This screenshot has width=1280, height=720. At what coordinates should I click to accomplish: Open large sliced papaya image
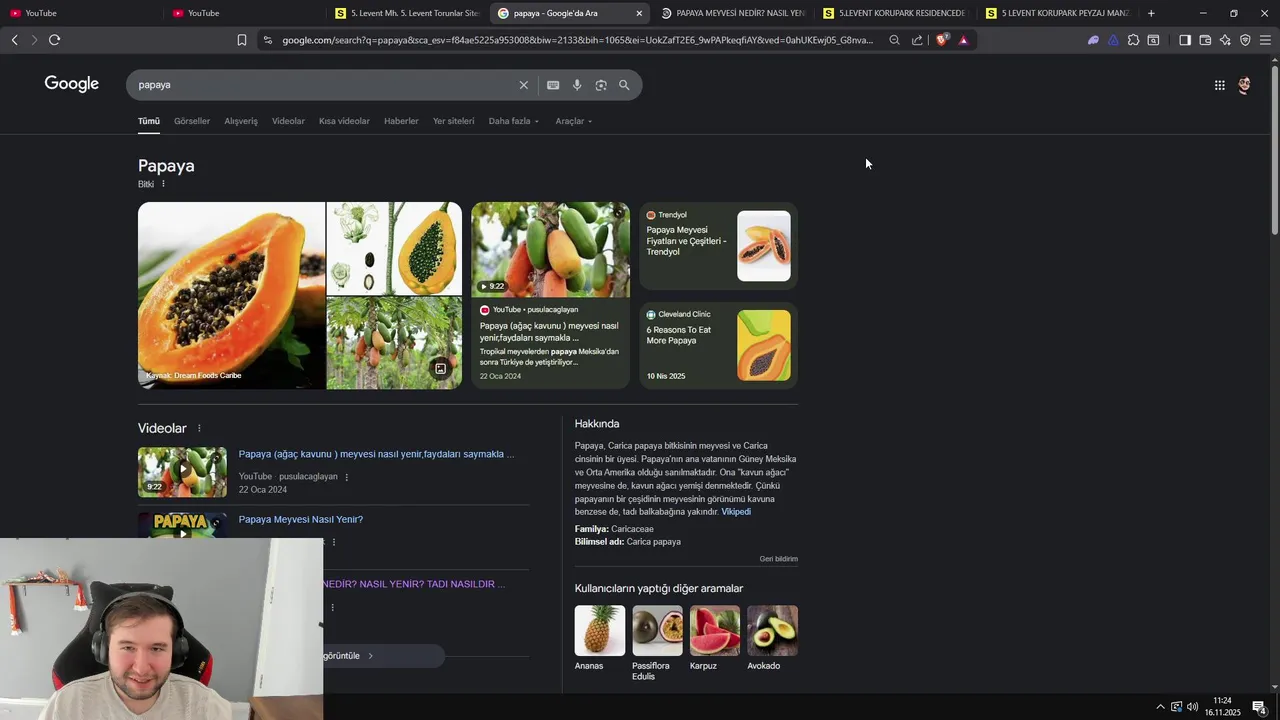coord(231,295)
